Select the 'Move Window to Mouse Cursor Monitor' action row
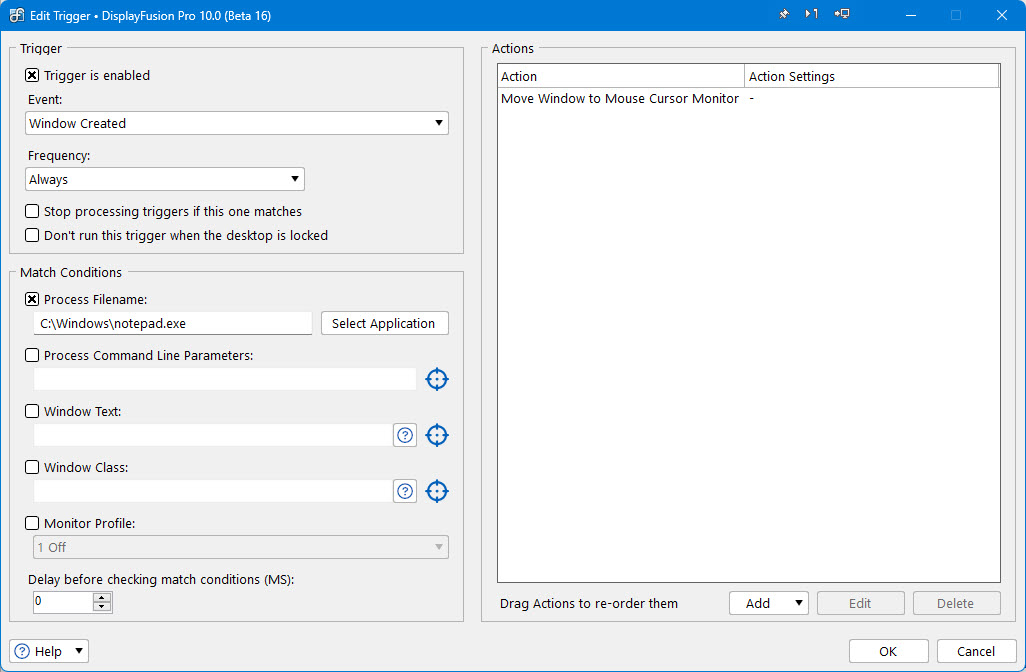The width and height of the screenshot is (1026, 672). click(620, 99)
